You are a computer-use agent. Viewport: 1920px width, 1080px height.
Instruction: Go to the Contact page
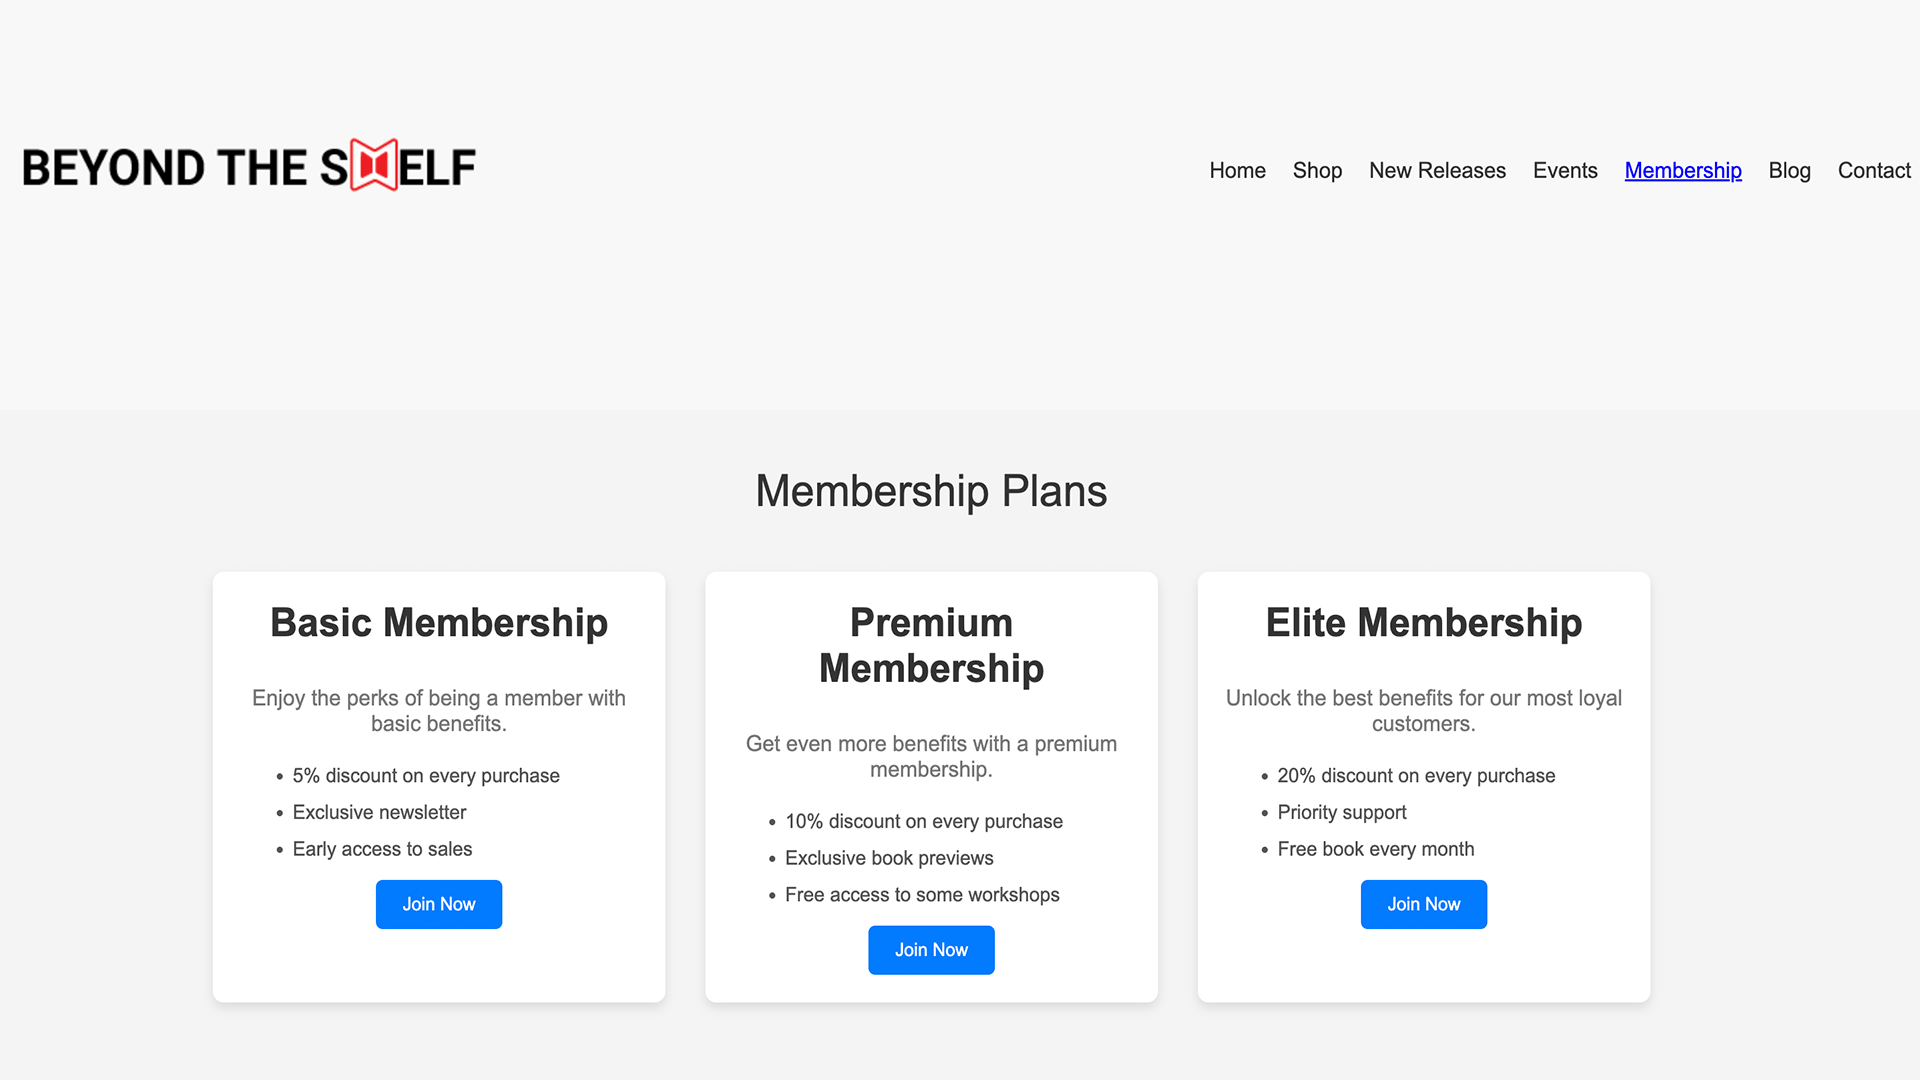[1874, 170]
